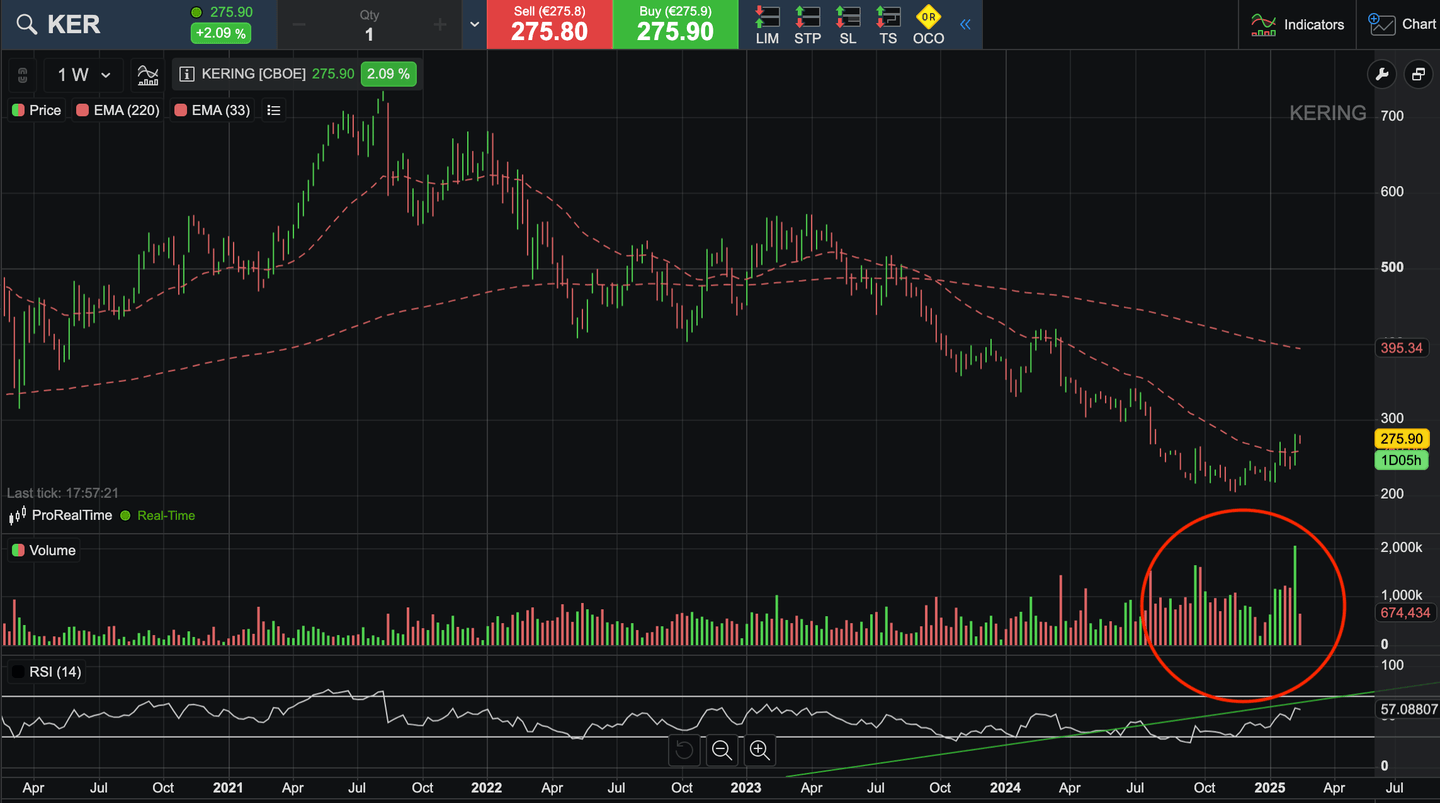This screenshot has width=1440, height=803.
Task: Click the detach window icon
Action: 1417,74
